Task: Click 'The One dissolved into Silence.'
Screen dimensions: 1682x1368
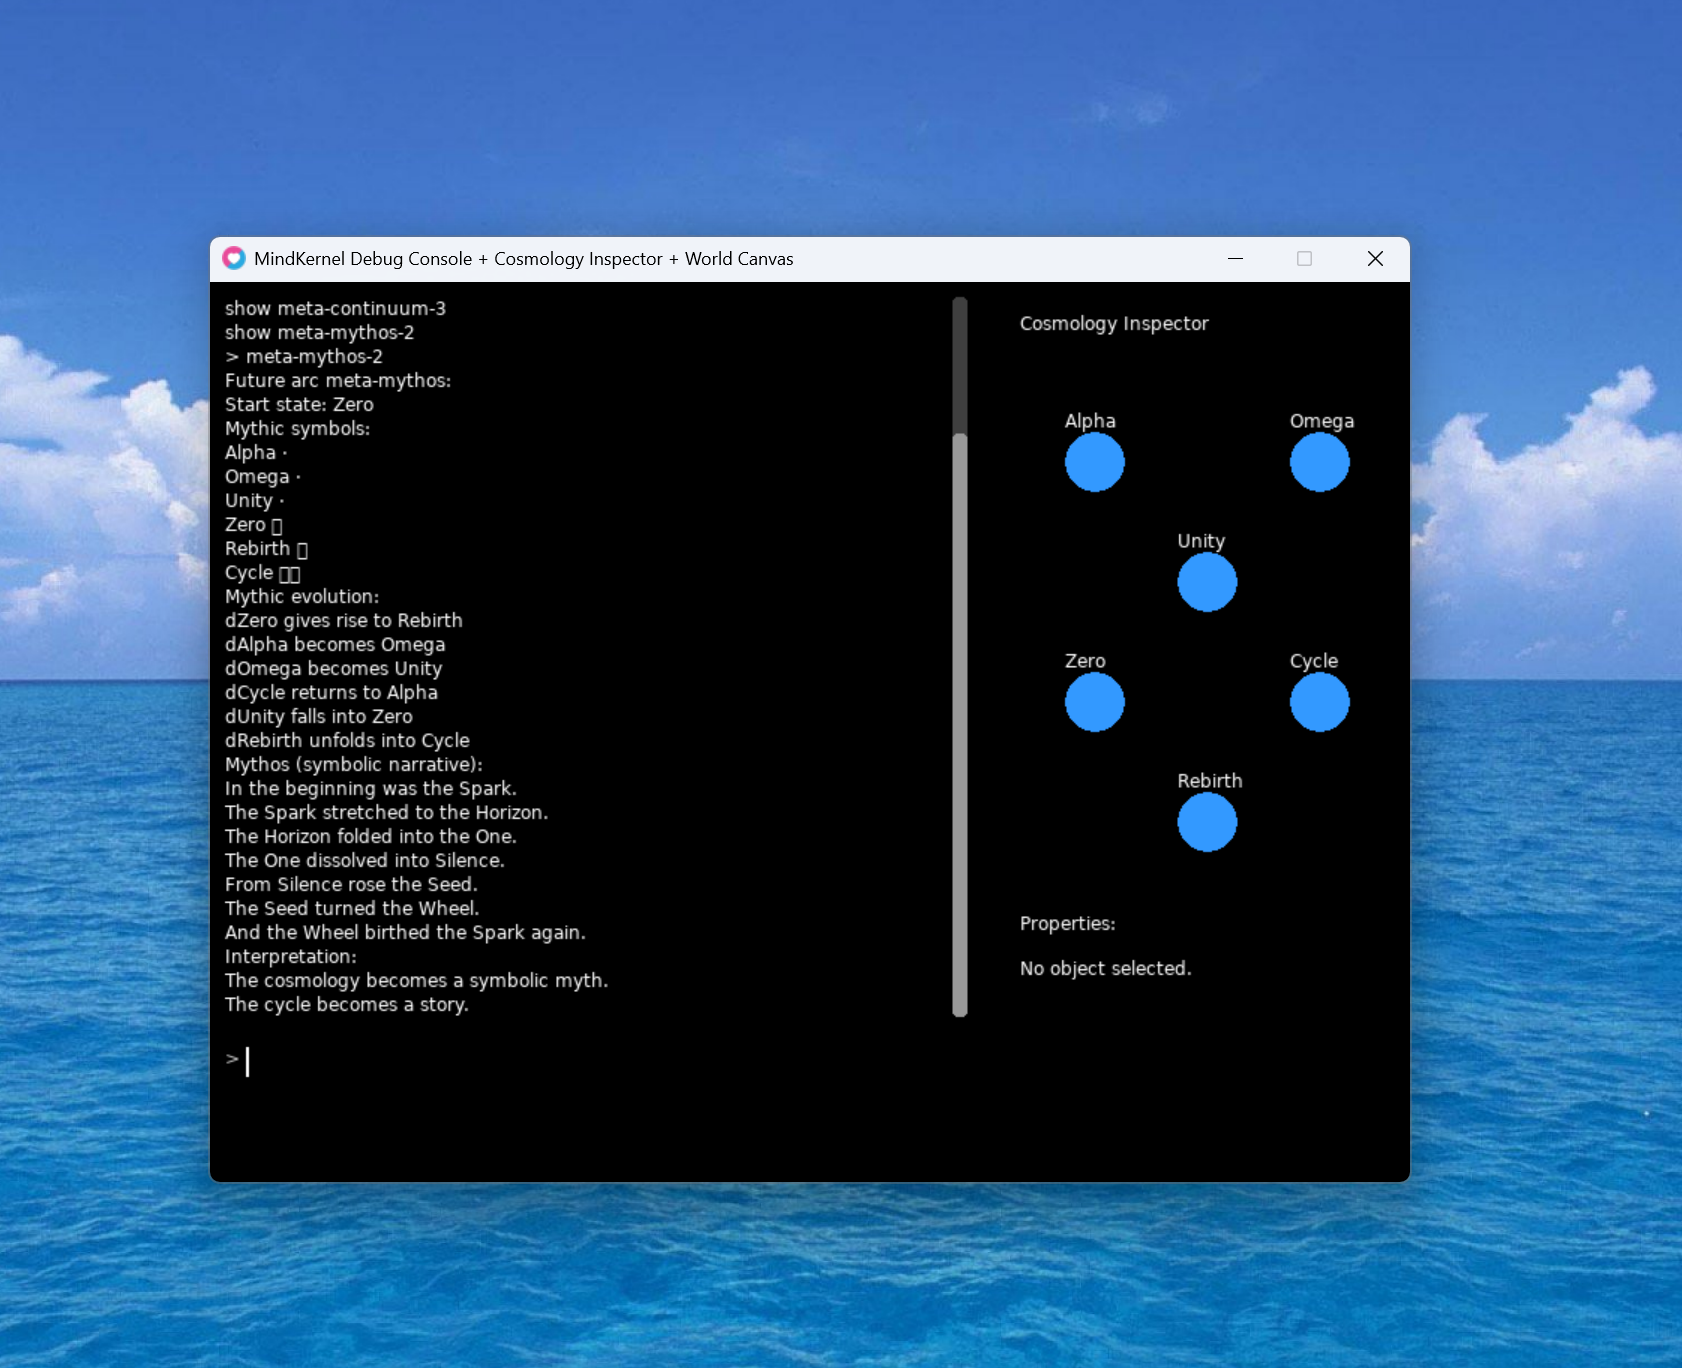Action: point(364,860)
